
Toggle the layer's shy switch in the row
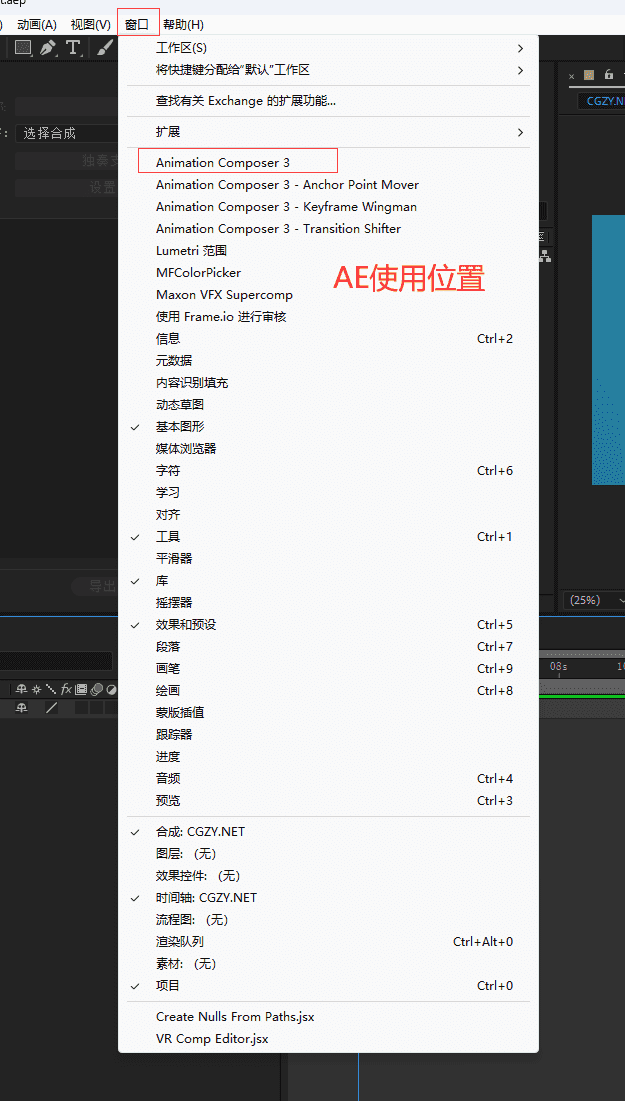[x=22, y=708]
